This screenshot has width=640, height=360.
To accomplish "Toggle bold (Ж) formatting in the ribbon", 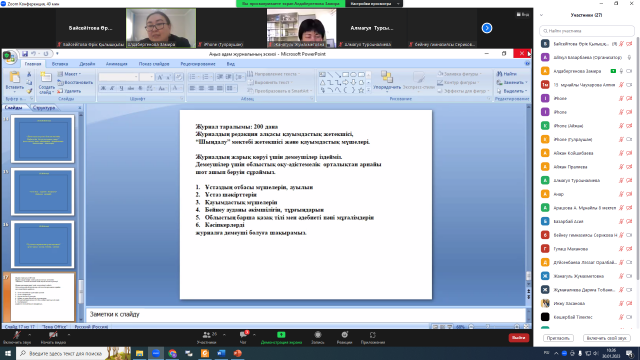I will point(103,88).
